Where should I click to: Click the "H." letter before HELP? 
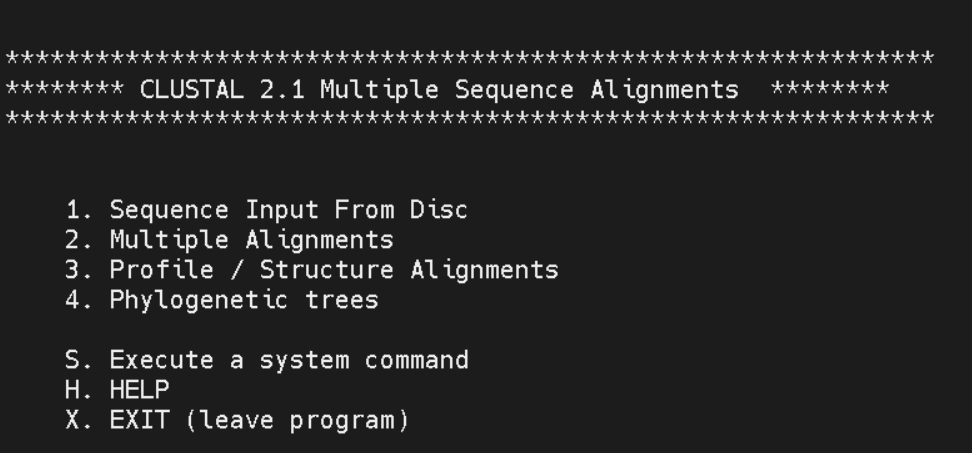tap(79, 390)
